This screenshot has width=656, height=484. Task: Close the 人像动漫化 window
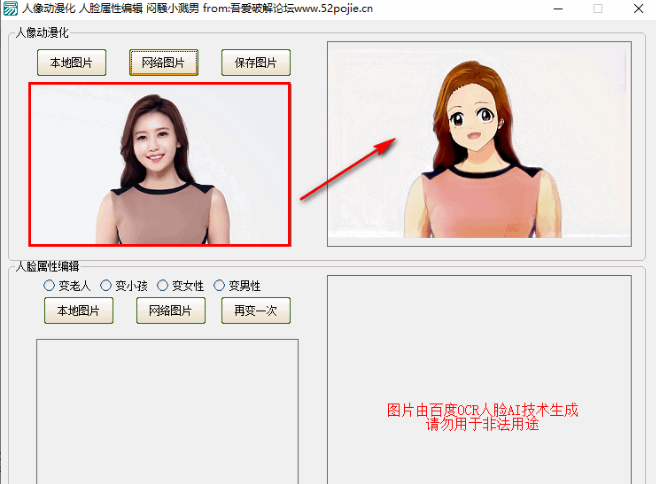point(638,9)
